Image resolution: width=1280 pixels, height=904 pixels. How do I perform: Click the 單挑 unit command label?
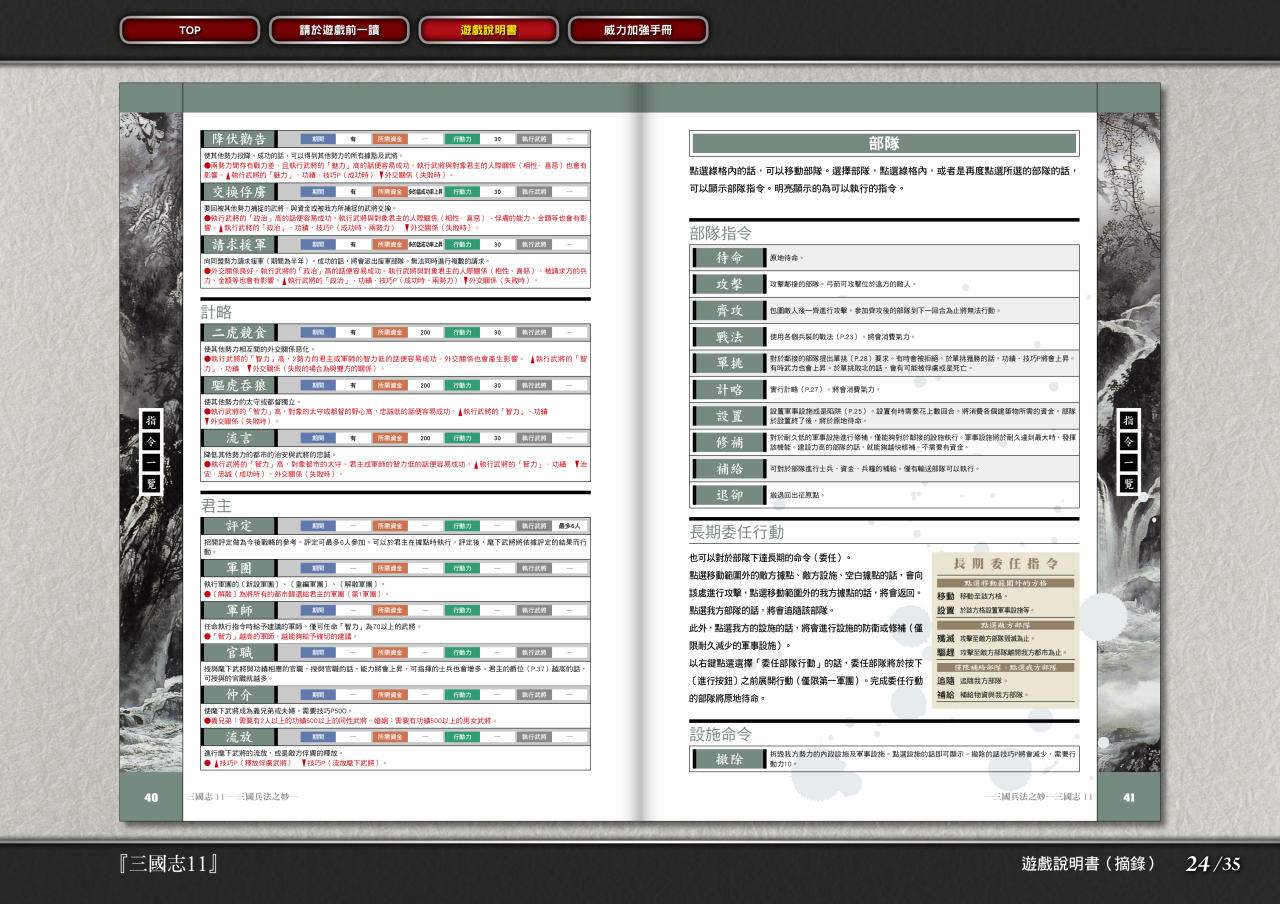(x=729, y=363)
